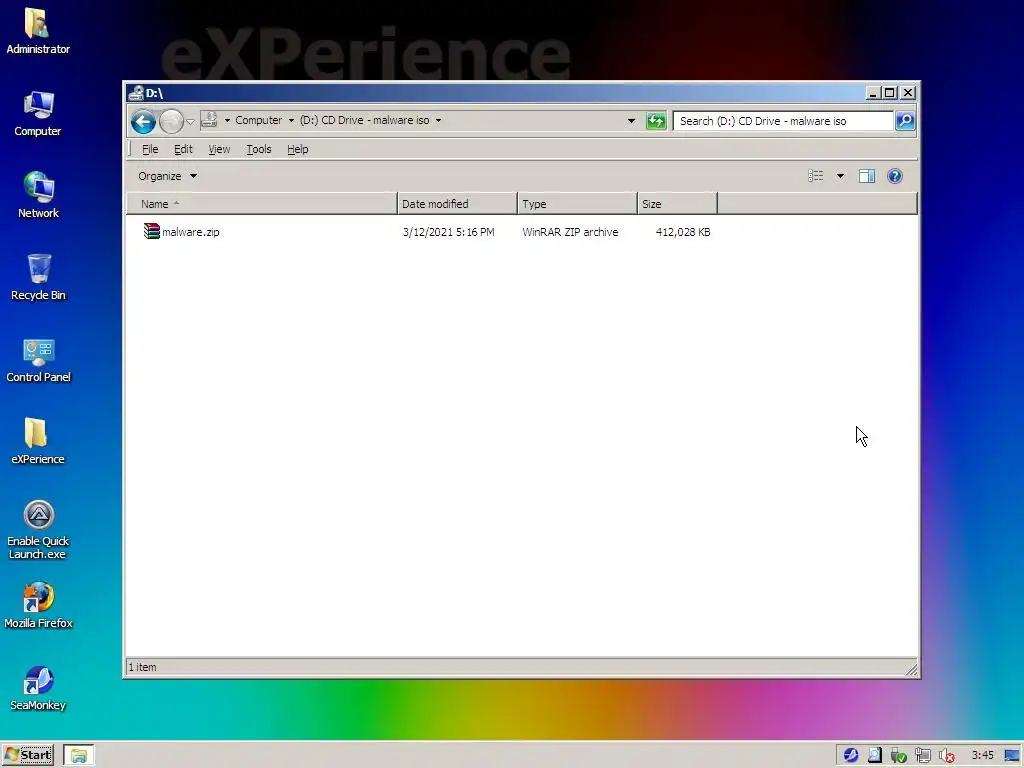Sort by the Type column header
Screen dimensions: 1024x768
pyautogui.click(x=577, y=204)
